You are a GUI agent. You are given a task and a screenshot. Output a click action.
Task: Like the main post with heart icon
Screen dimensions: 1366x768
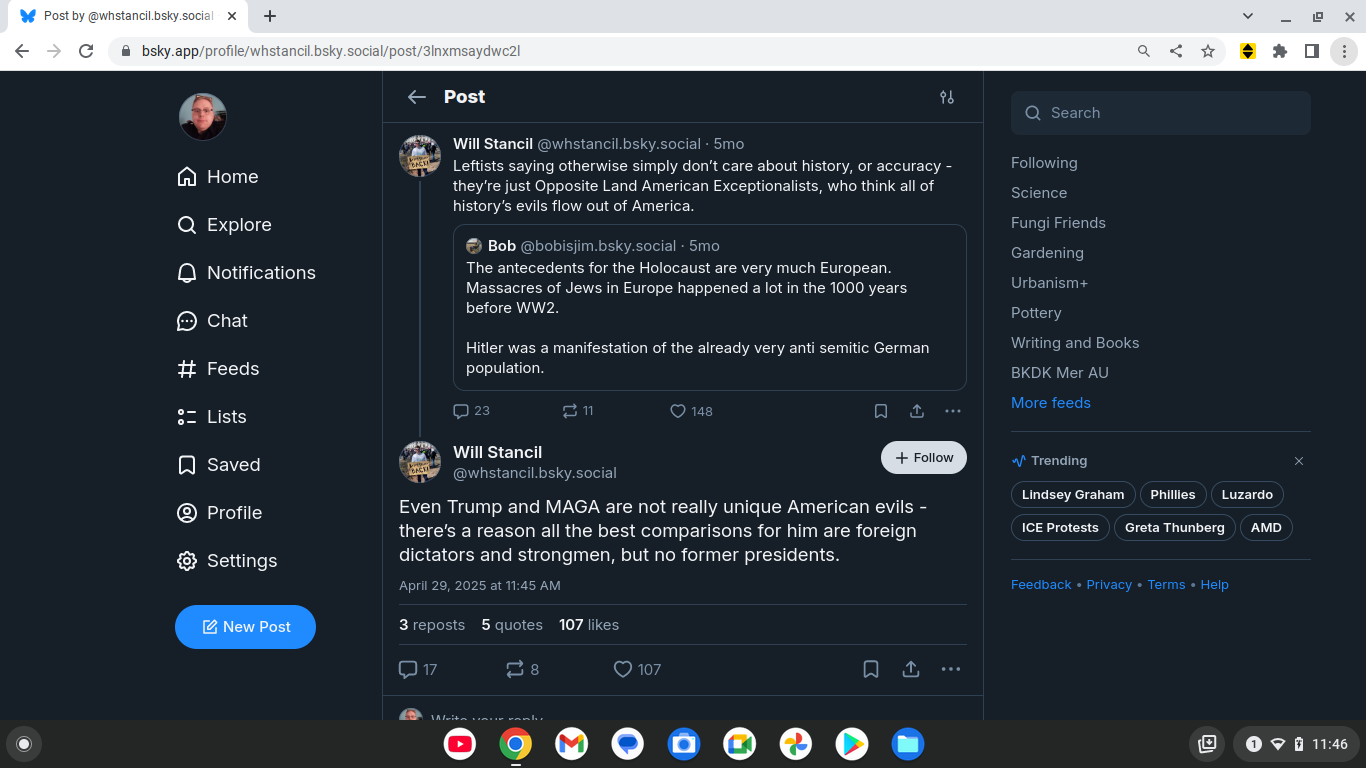coord(623,669)
